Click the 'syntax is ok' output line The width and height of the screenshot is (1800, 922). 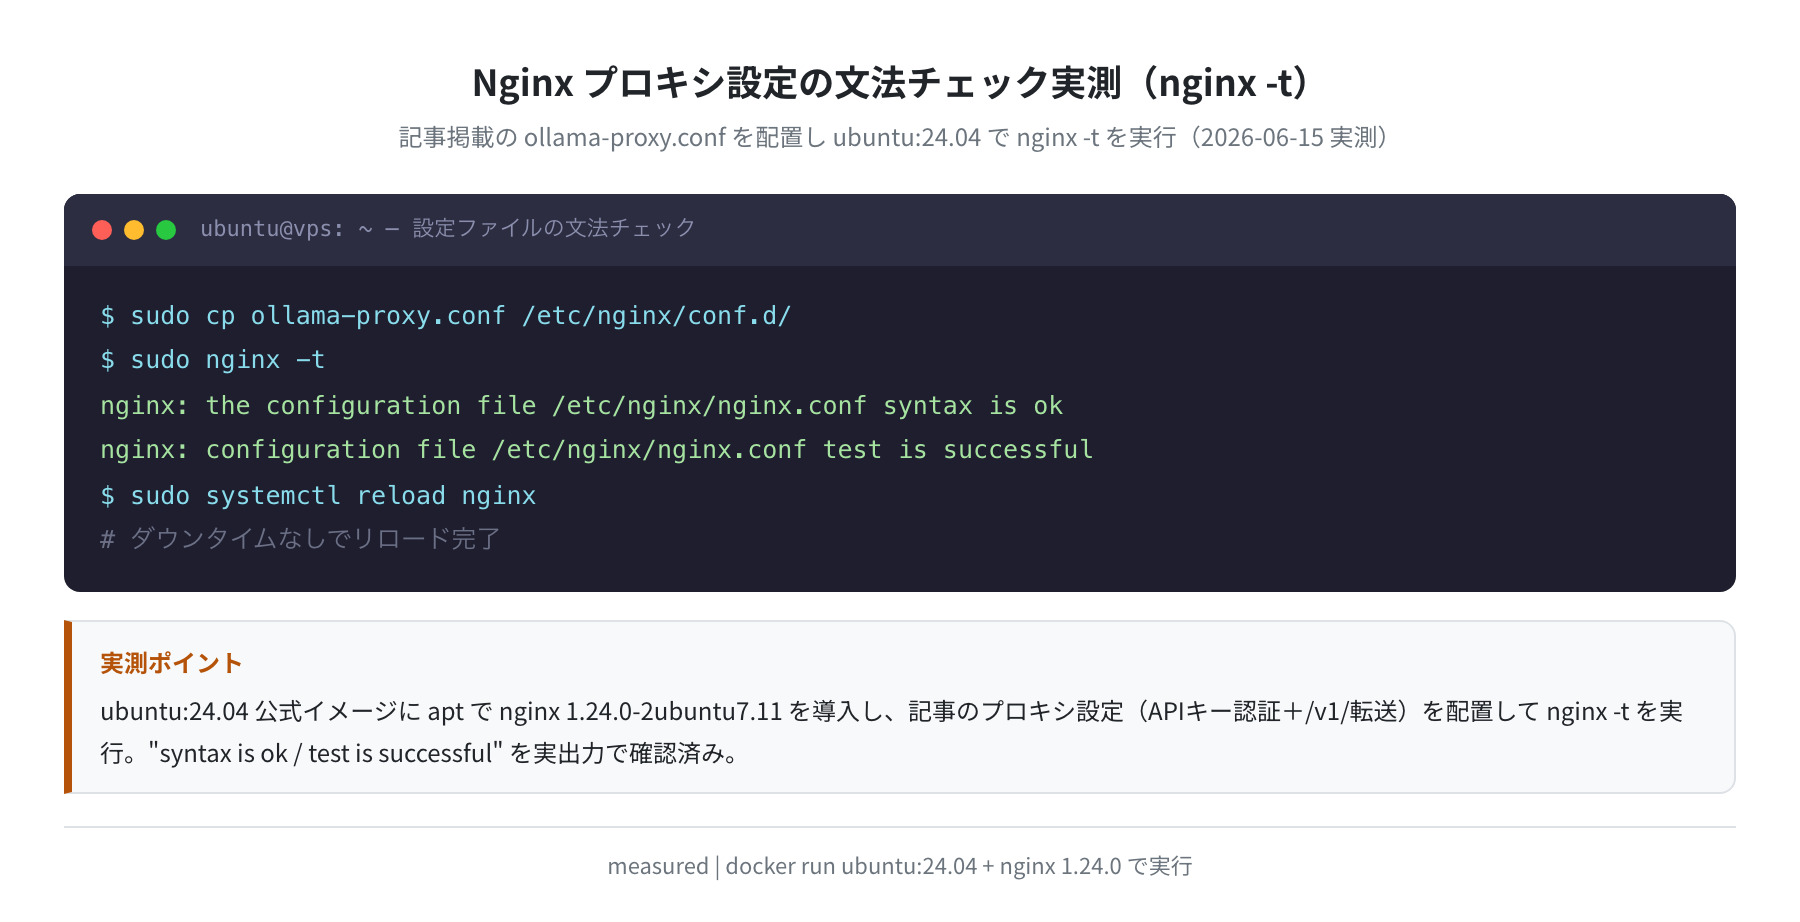[582, 406]
